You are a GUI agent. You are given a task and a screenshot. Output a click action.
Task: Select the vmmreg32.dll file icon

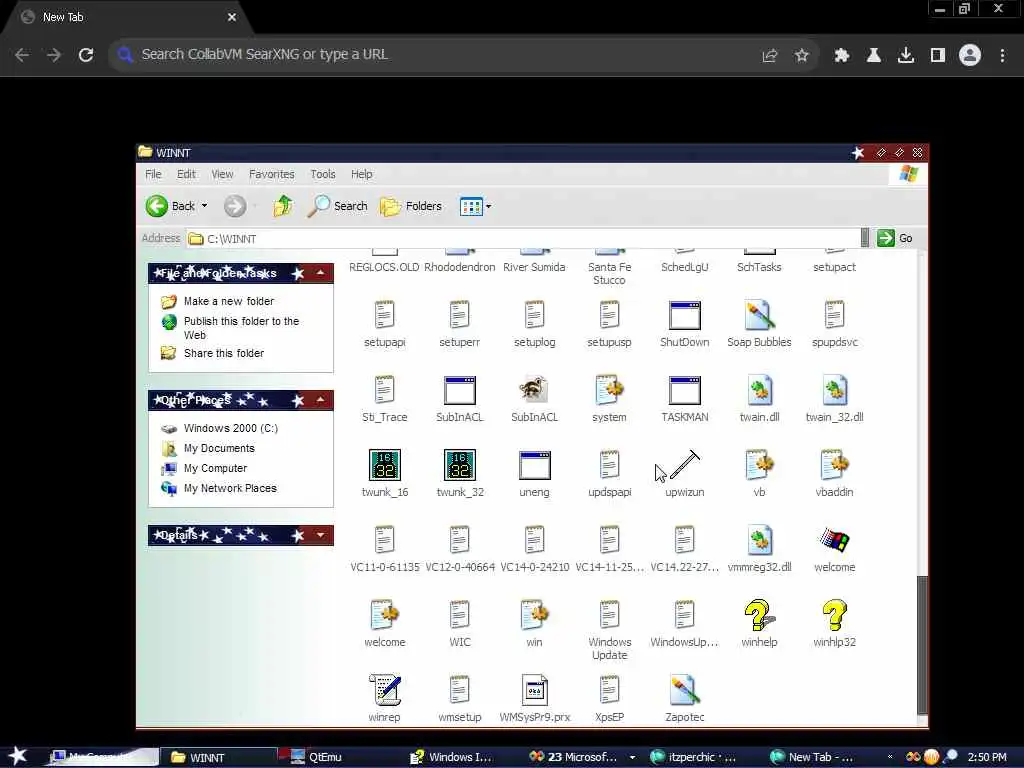(759, 540)
